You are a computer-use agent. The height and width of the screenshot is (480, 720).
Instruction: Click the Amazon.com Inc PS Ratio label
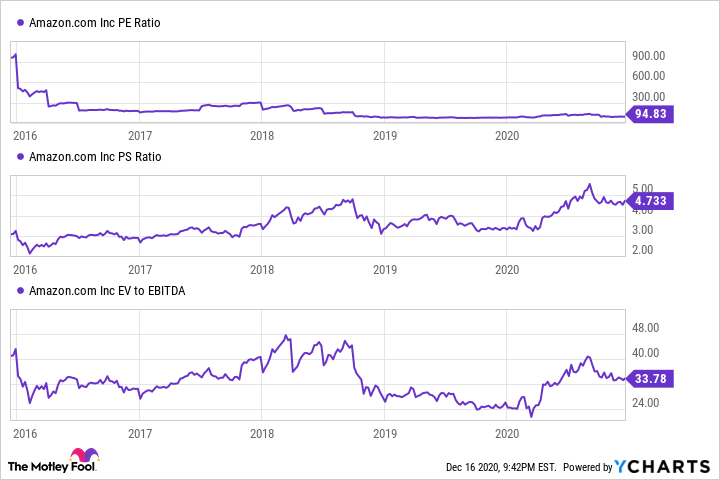coord(94,156)
